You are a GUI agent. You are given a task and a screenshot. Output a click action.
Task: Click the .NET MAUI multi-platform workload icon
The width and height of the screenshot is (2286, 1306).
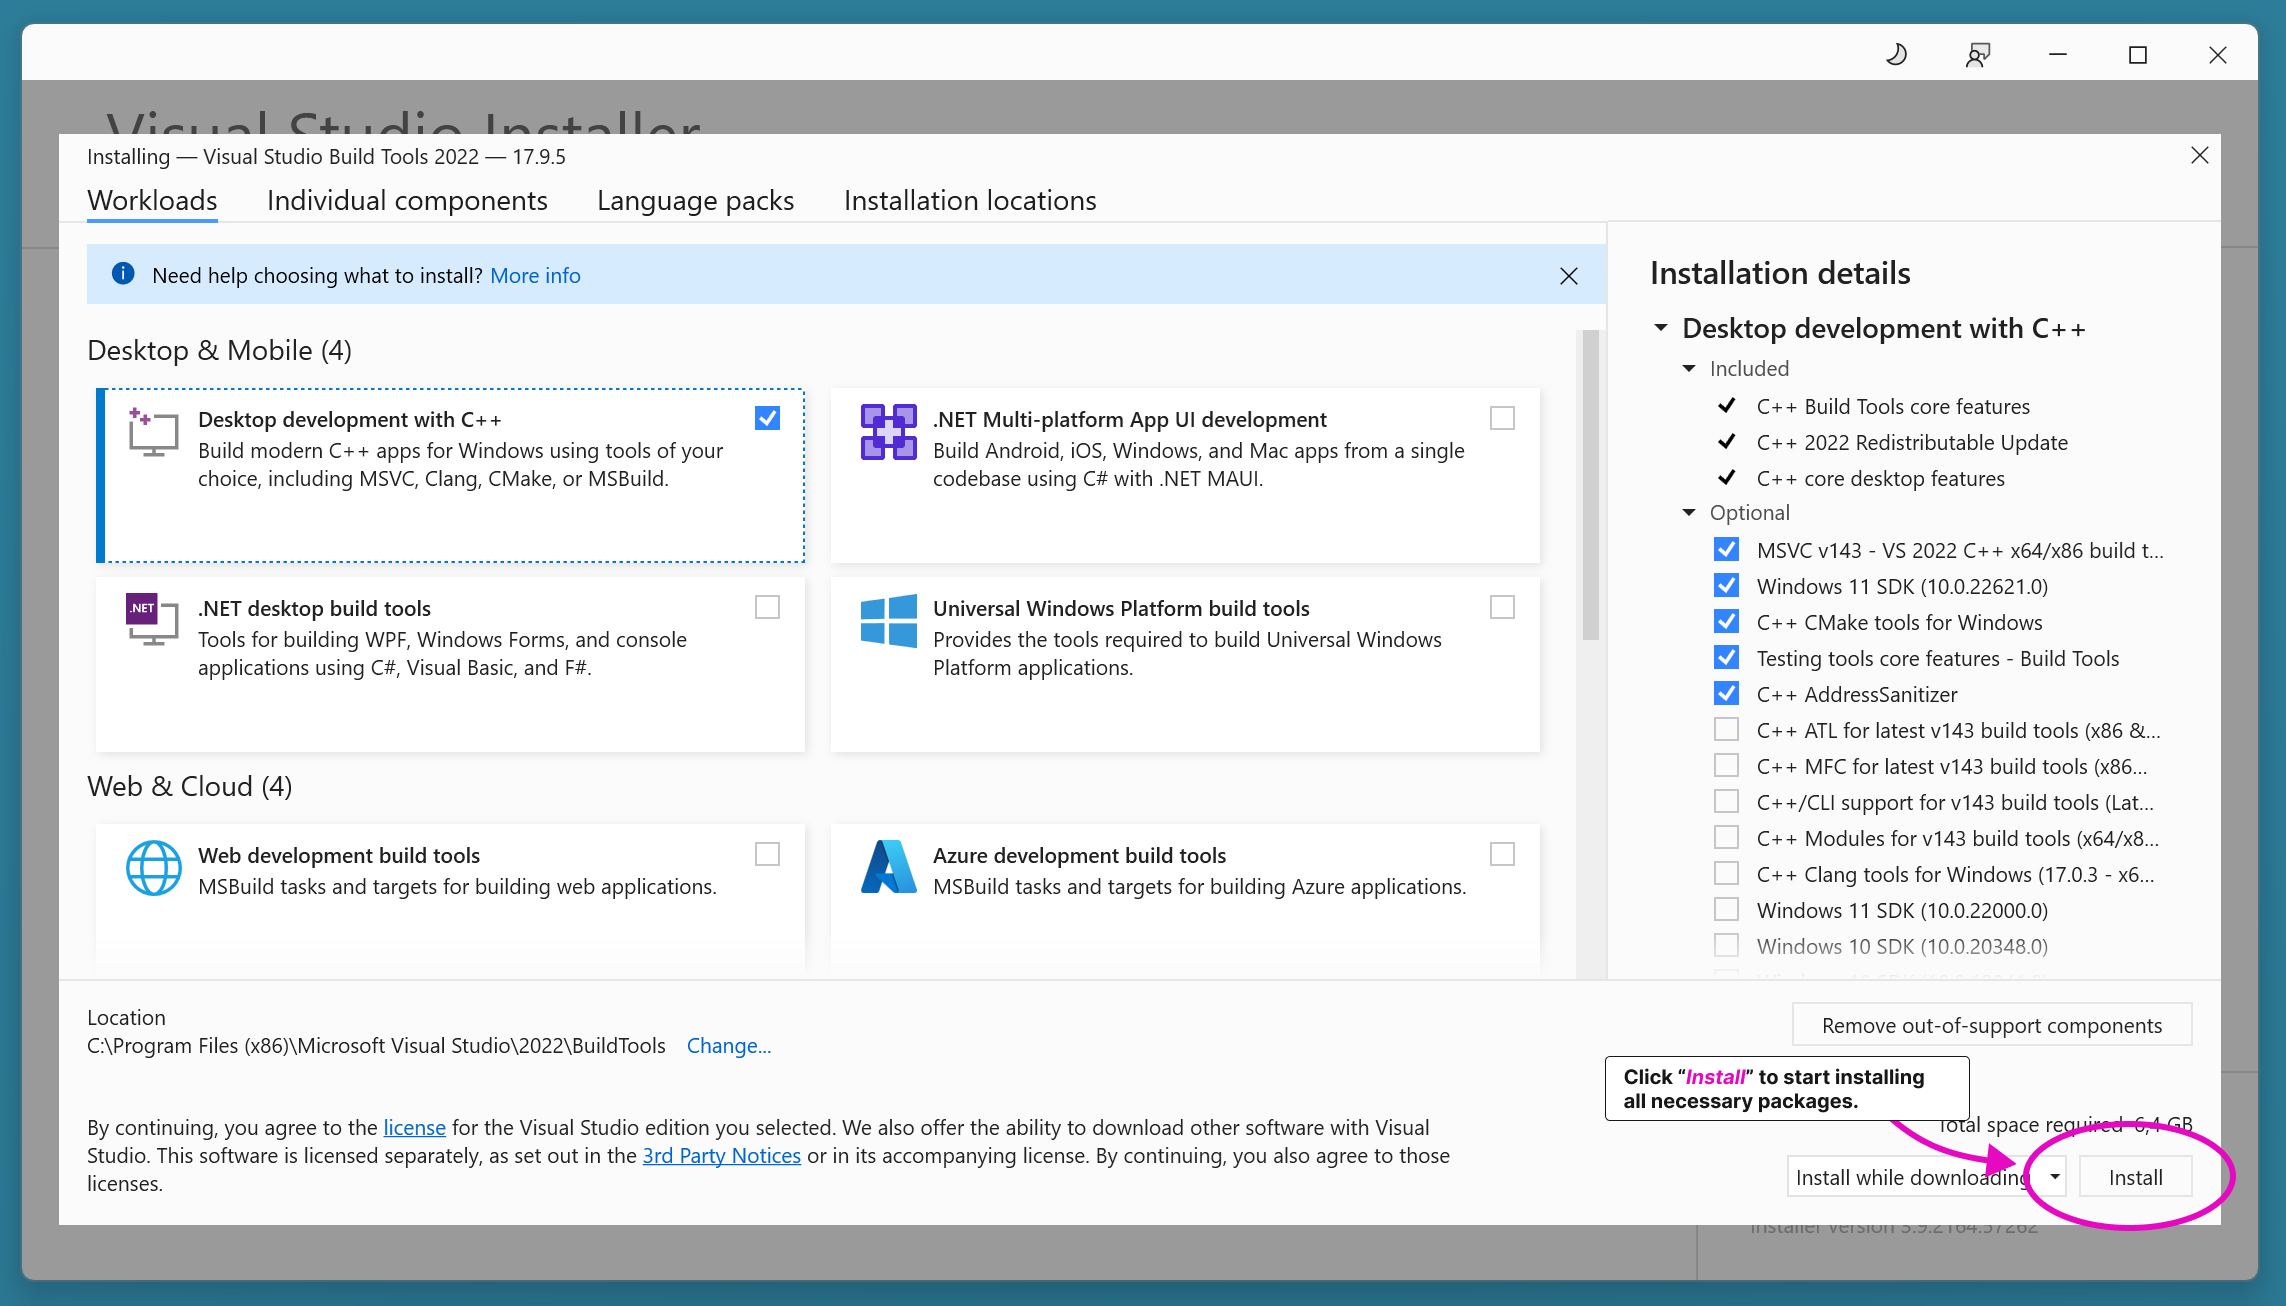tap(888, 432)
